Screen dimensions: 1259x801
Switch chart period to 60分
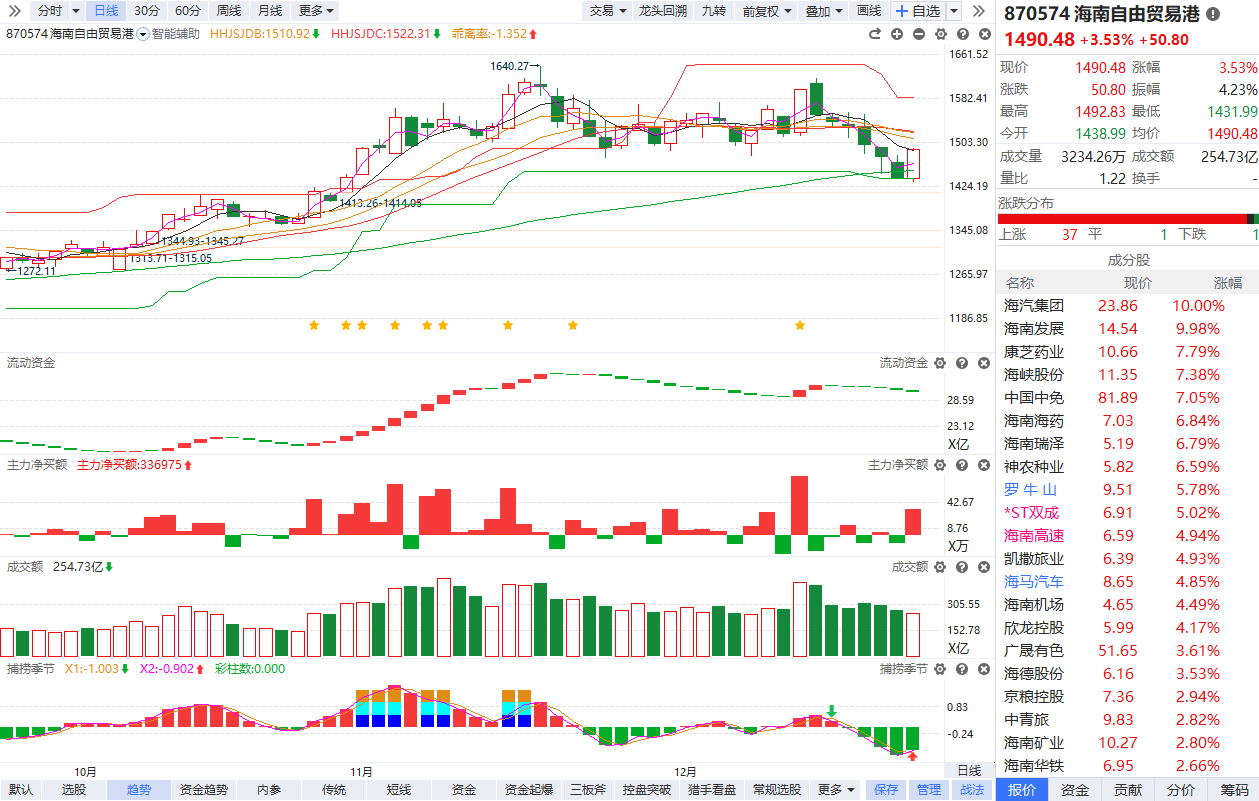pyautogui.click(x=188, y=11)
